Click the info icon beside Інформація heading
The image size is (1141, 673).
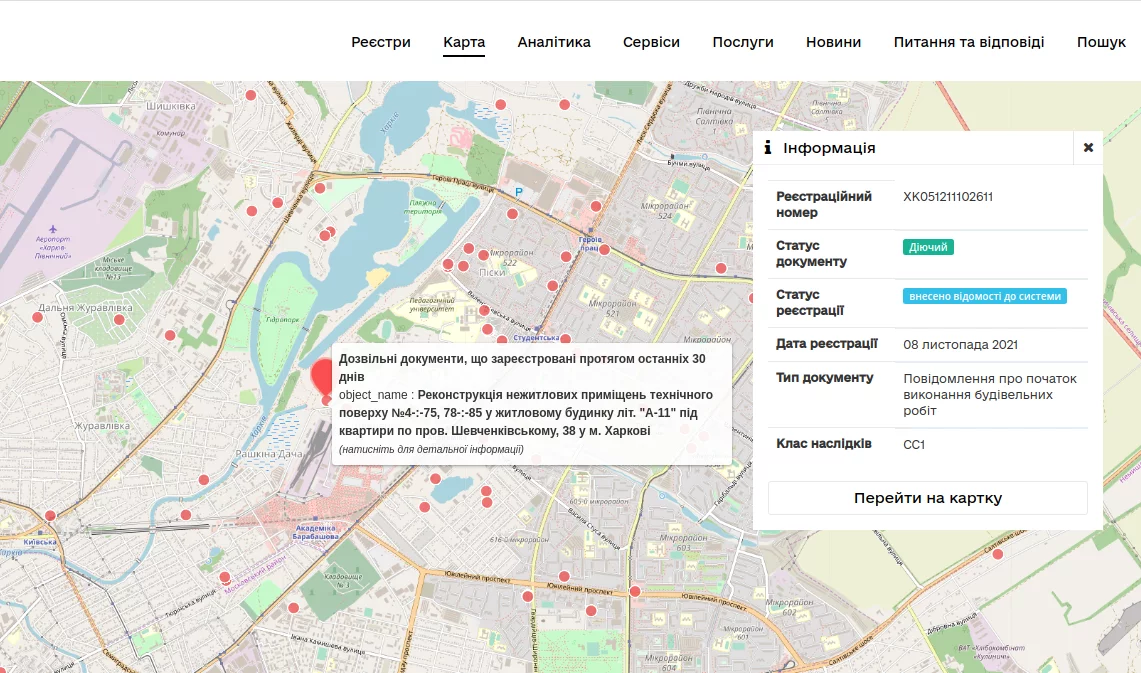point(768,148)
